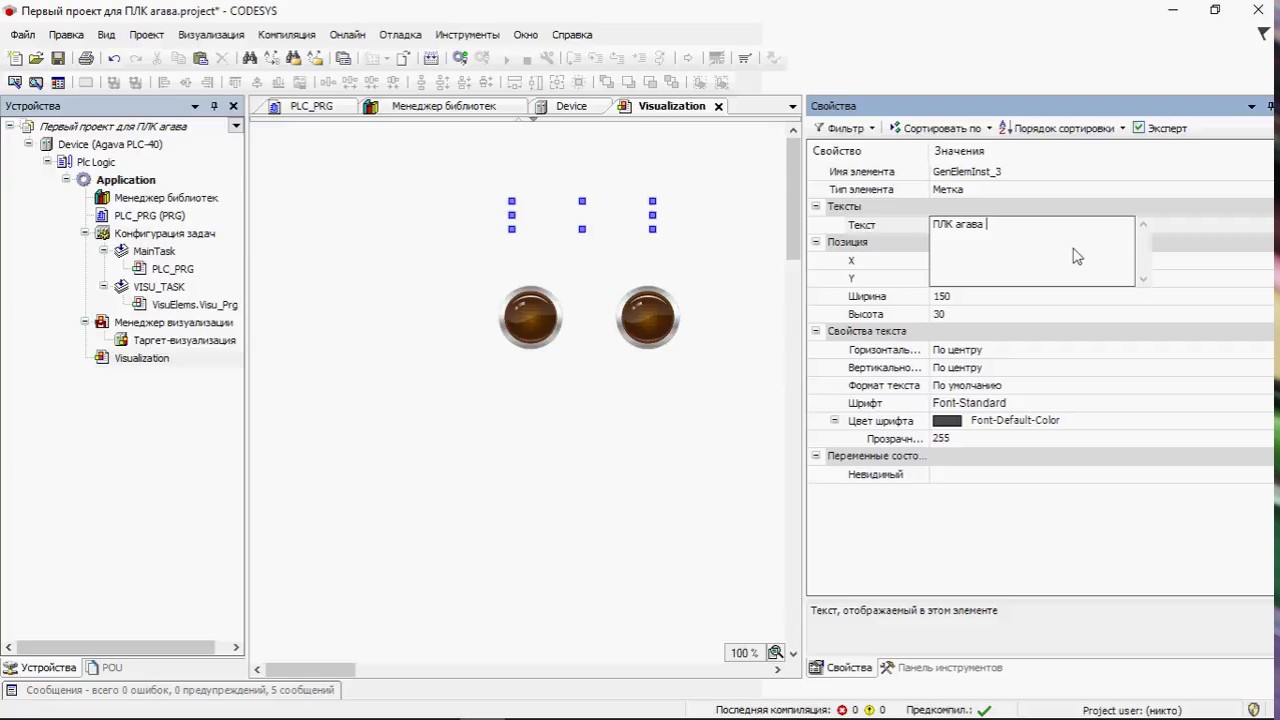Click the shield icon in status bar corner
Screen dimensions: 1280x720
point(1255,710)
